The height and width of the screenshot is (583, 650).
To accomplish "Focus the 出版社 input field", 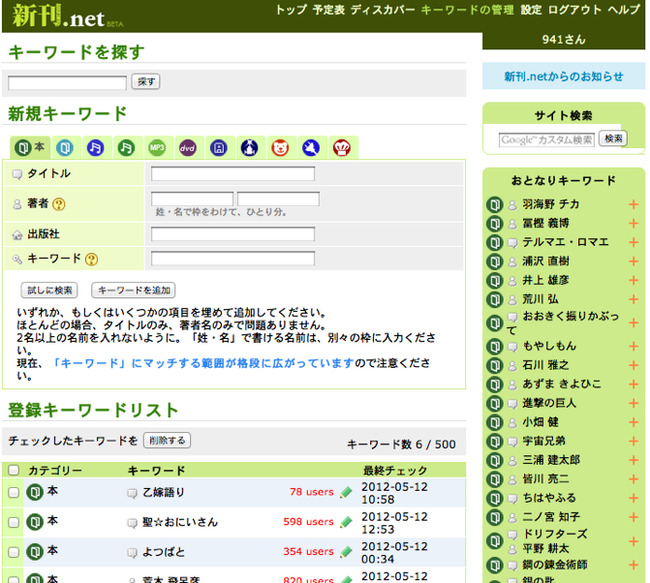I will pyautogui.click(x=233, y=234).
